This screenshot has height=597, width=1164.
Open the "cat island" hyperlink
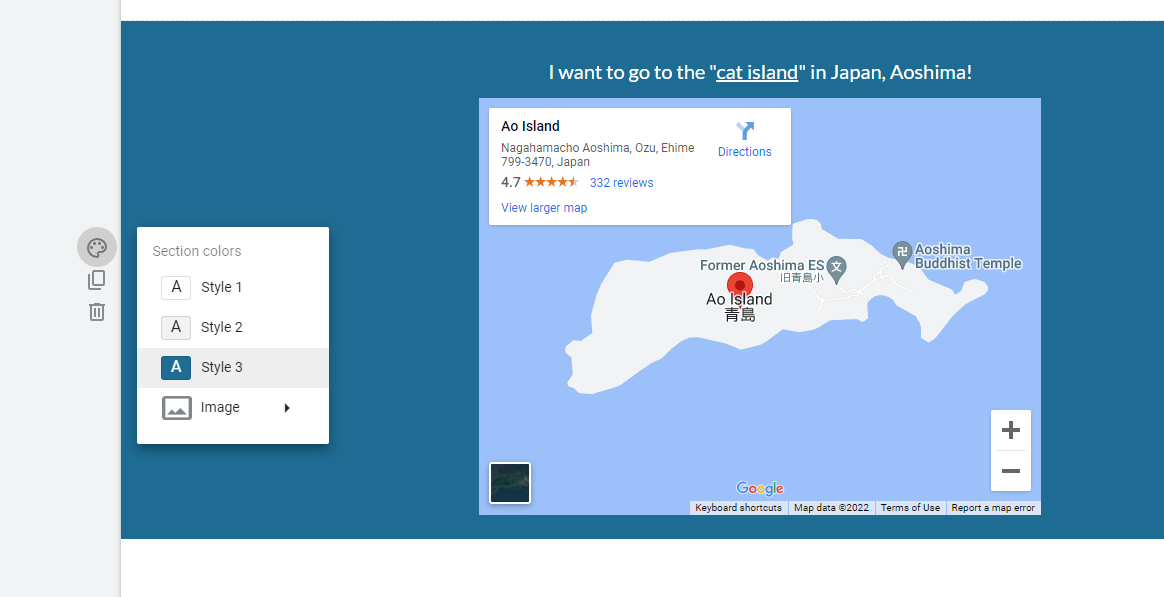tap(756, 73)
